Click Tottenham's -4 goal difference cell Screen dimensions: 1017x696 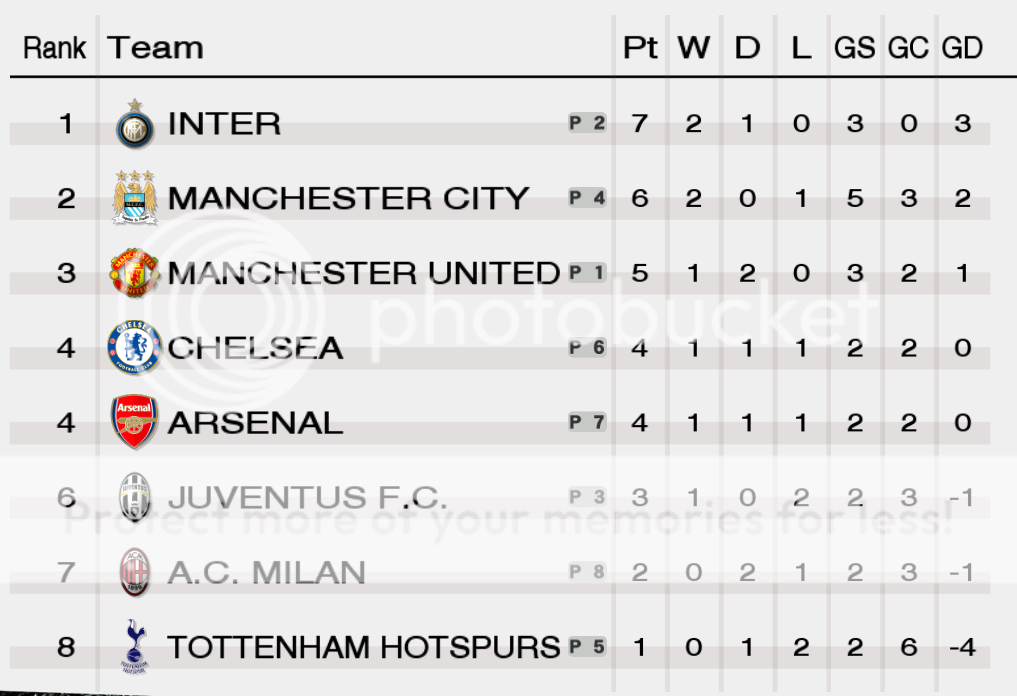point(962,647)
